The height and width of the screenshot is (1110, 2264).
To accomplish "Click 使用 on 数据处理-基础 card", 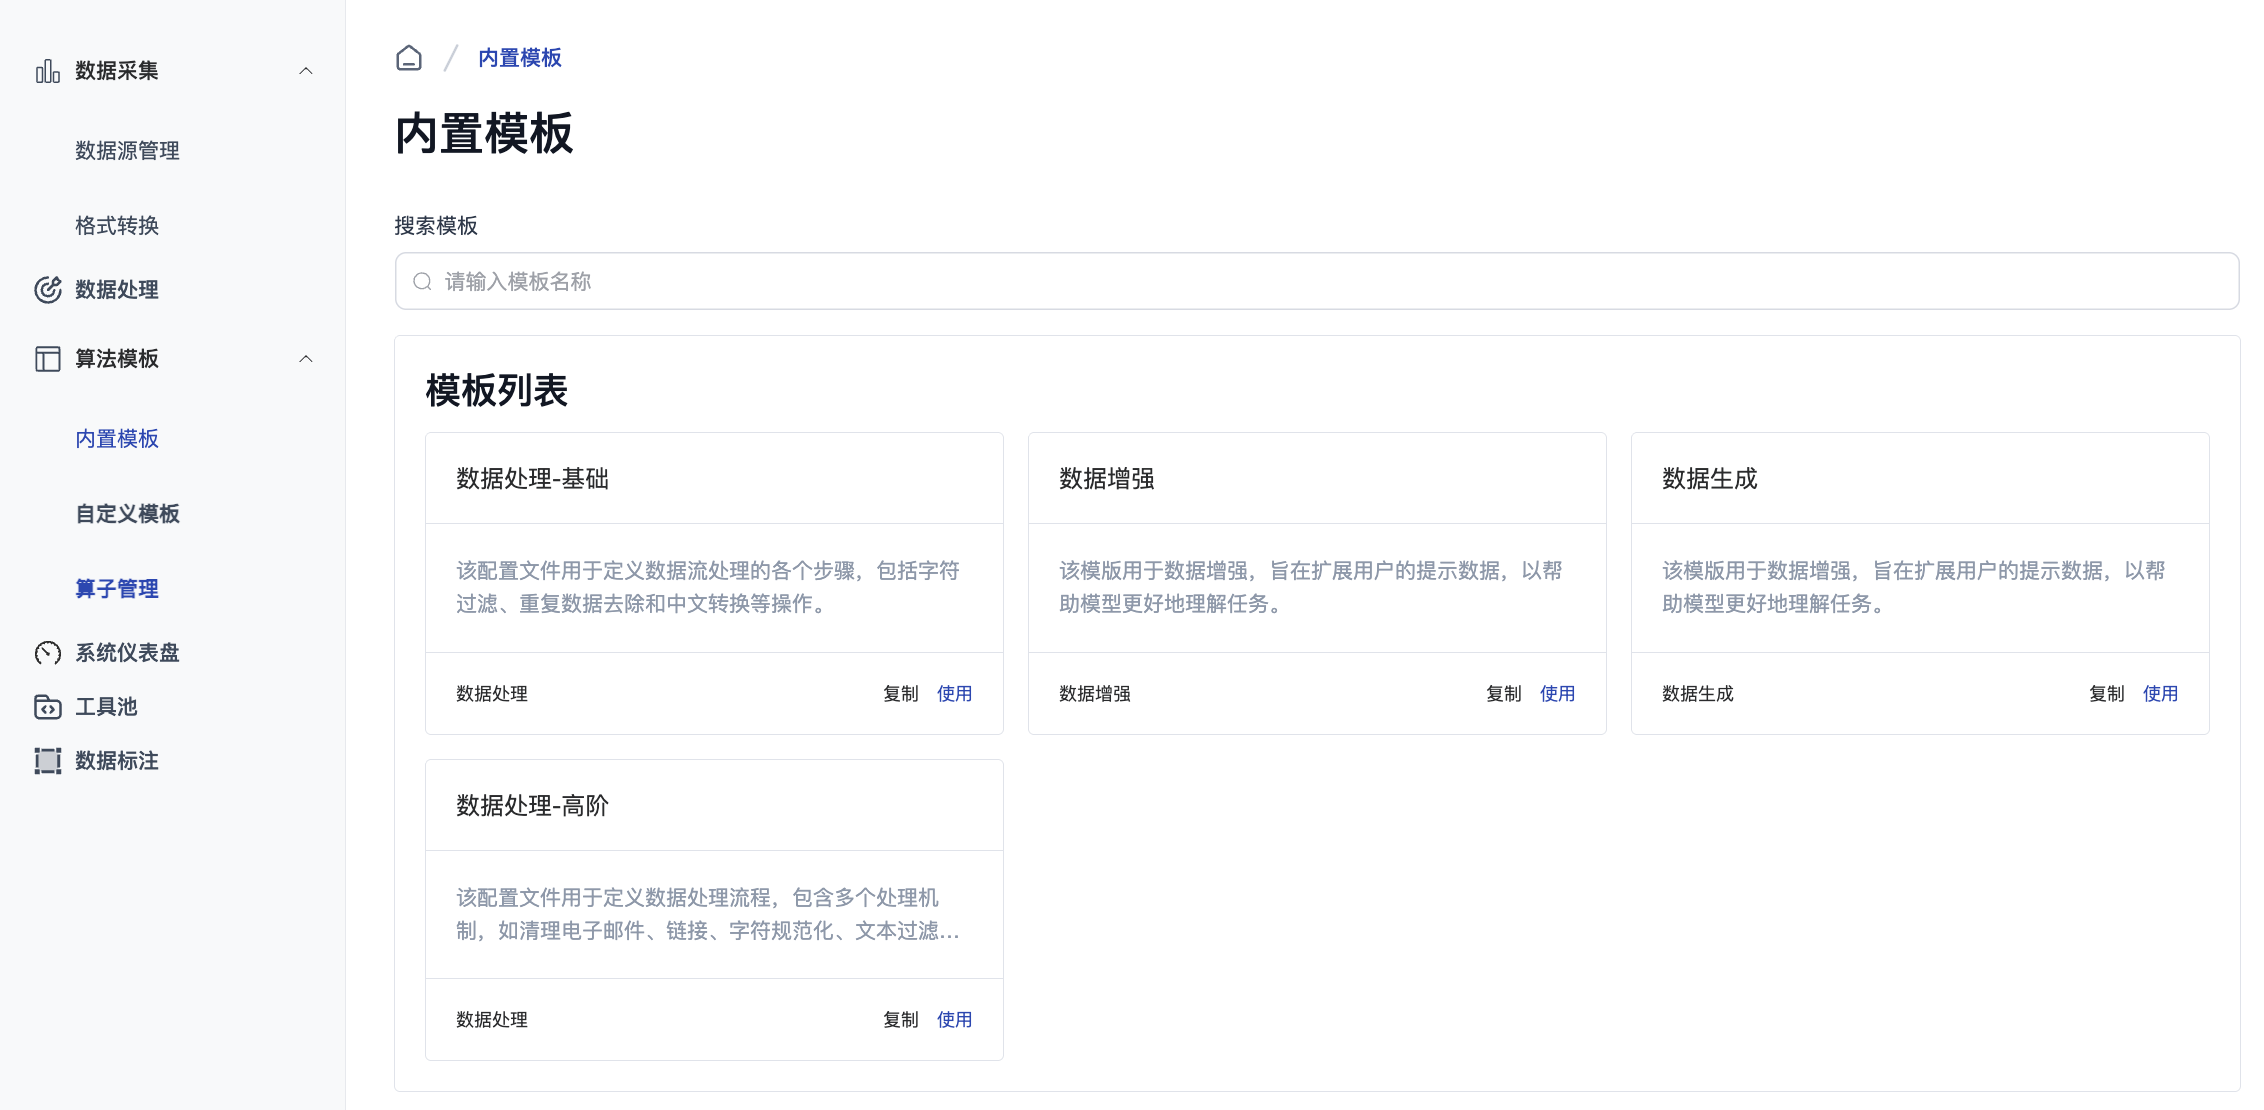I will pos(954,694).
